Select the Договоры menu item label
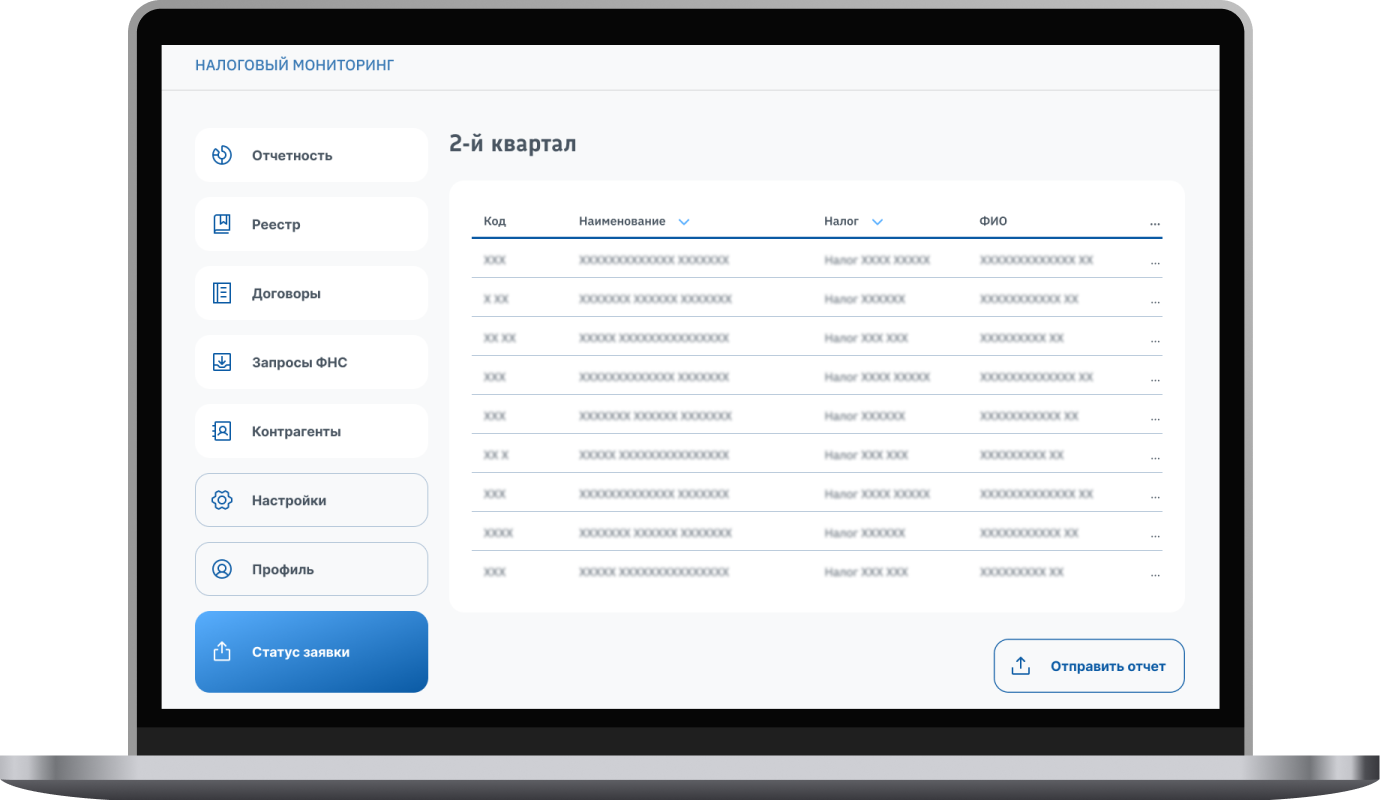The image size is (1380, 800). [x=286, y=294]
